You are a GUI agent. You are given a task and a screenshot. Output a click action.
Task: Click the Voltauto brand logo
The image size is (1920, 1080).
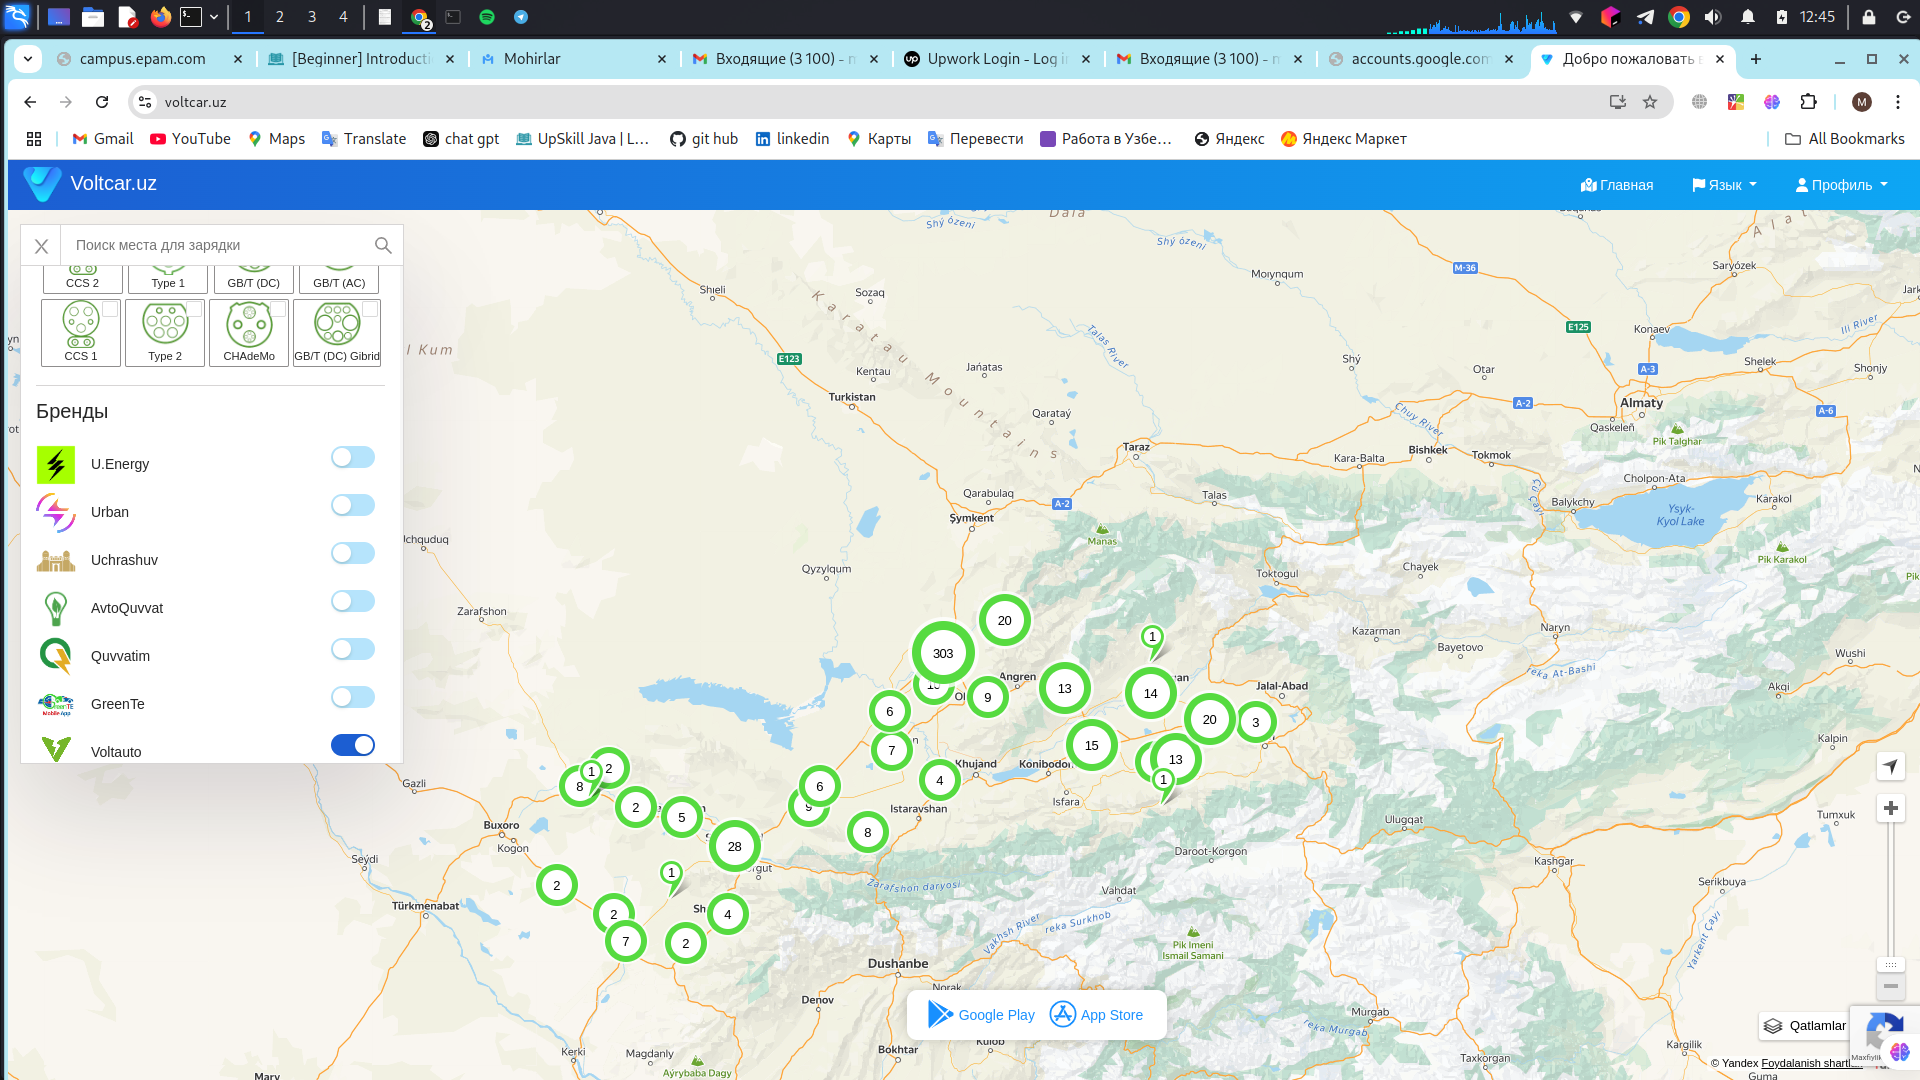tap(56, 749)
